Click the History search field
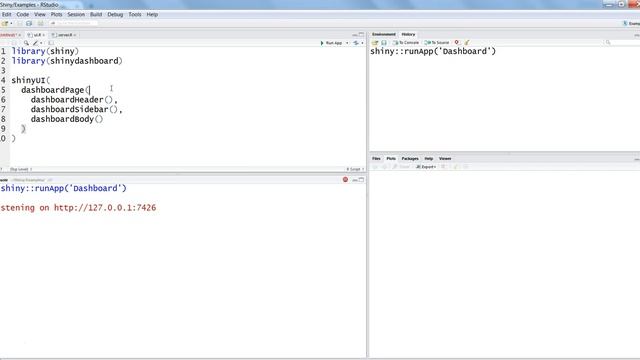Image resolution: width=640 pixels, height=360 pixels. [622, 42]
